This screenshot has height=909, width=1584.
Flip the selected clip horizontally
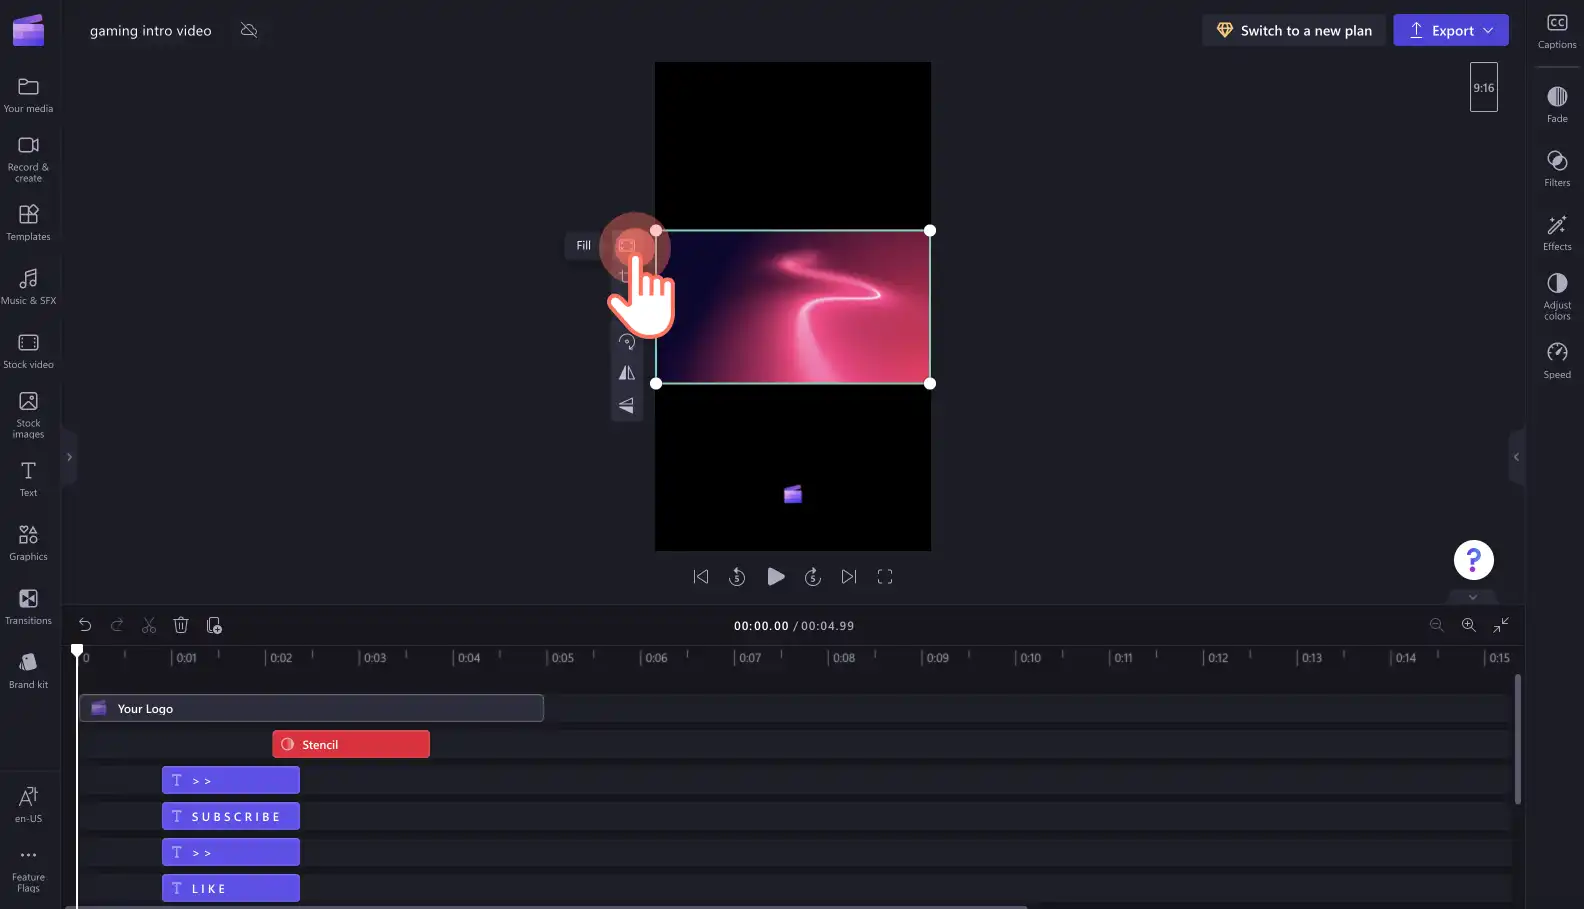[627, 373]
